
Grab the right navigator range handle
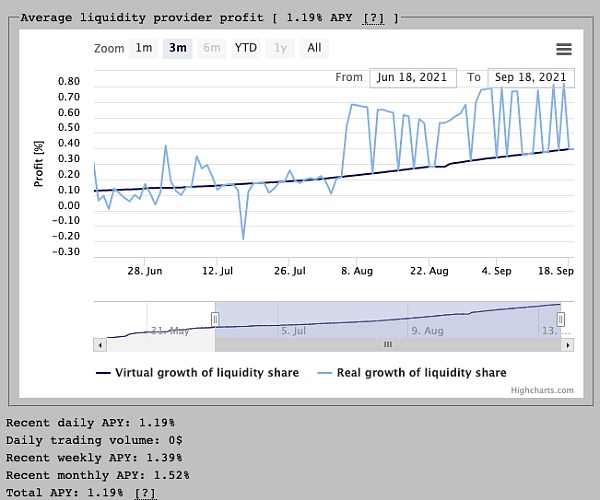(x=561, y=319)
